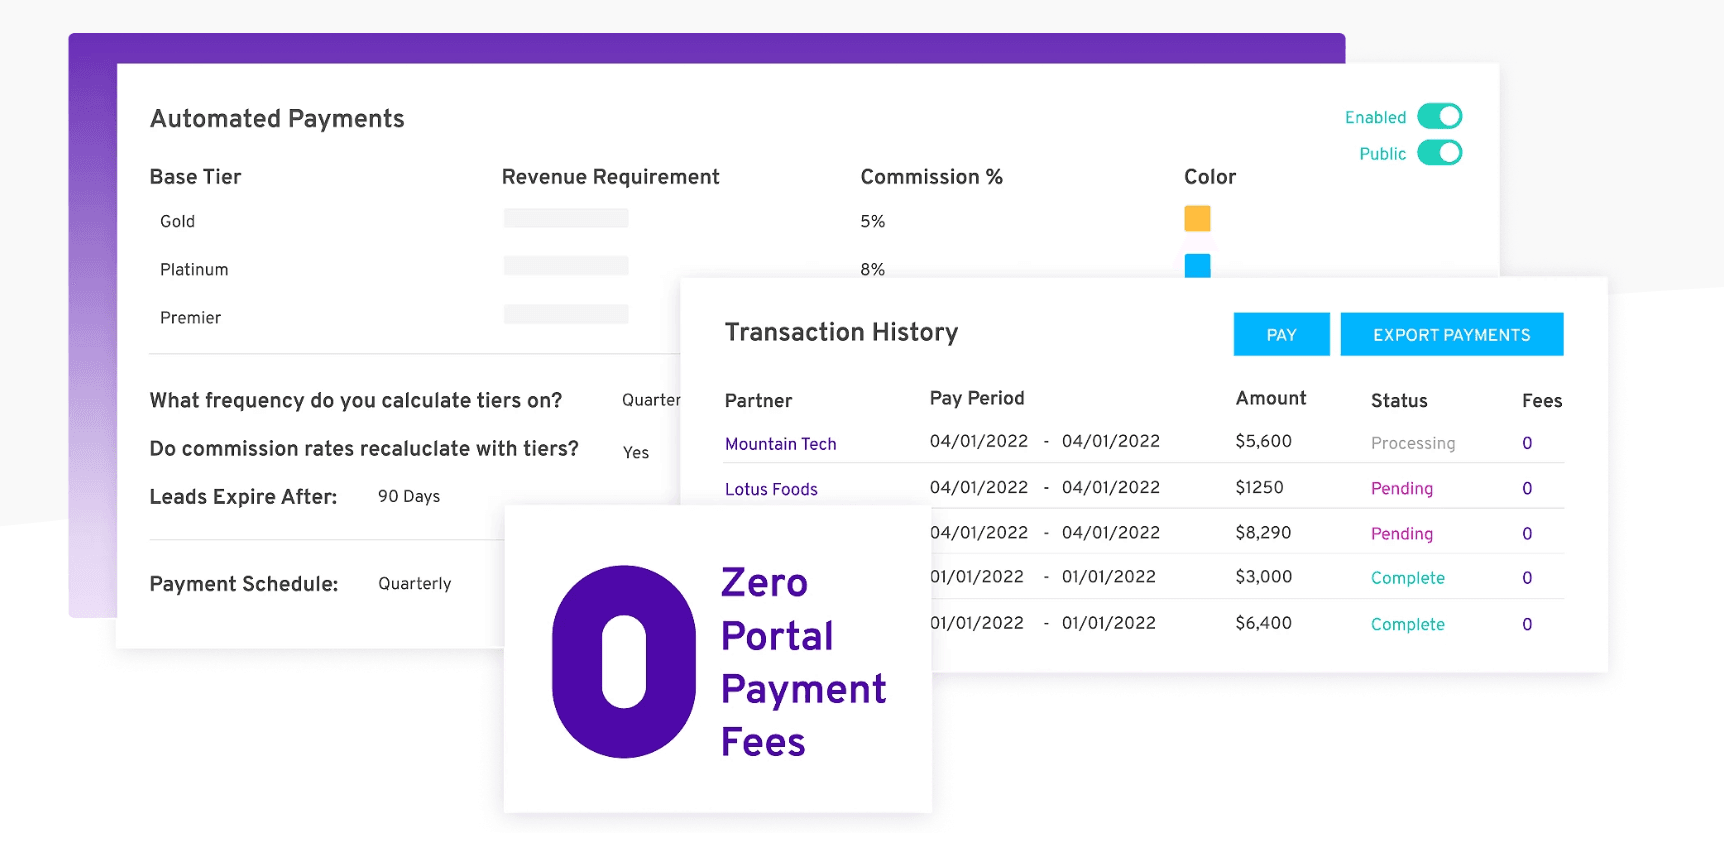Click the Platinum 8% commission value
Image resolution: width=1724 pixels, height=850 pixels.
872,270
